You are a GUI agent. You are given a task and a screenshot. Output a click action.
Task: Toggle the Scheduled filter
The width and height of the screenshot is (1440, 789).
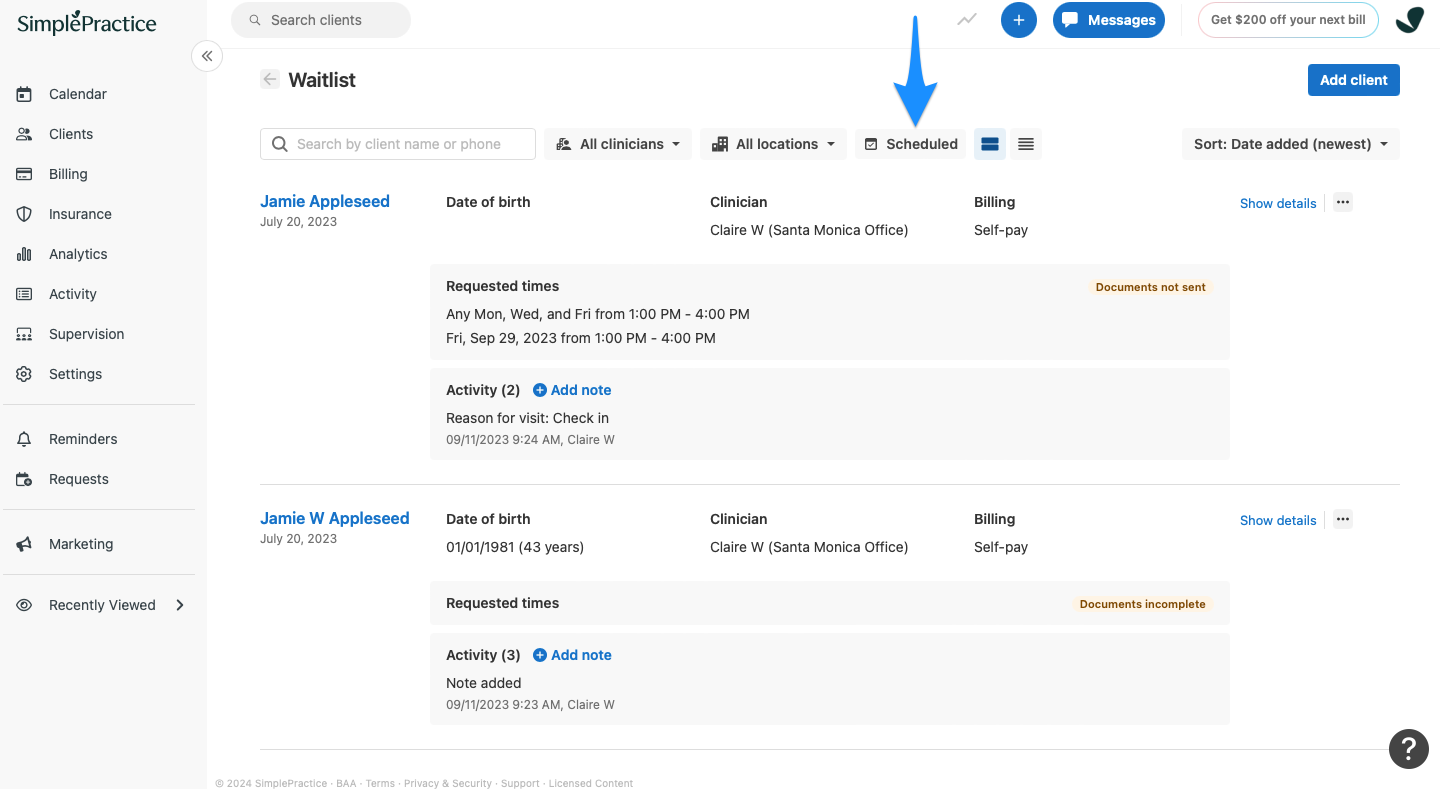click(911, 144)
